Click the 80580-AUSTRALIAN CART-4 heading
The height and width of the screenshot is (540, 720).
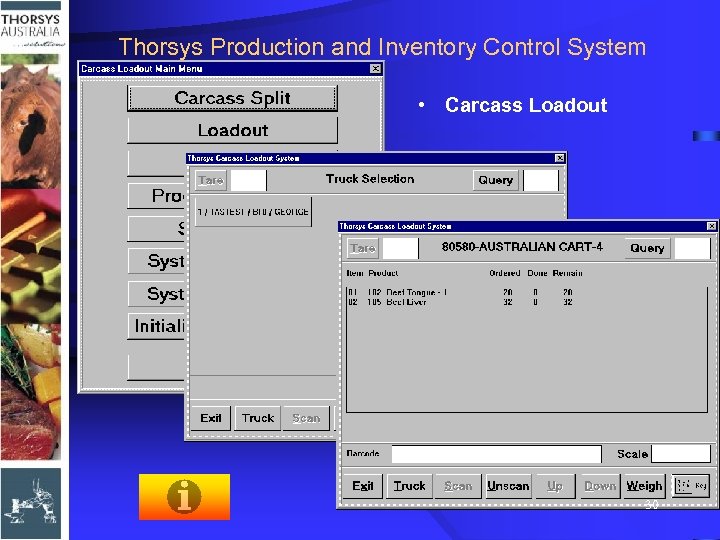(x=522, y=247)
